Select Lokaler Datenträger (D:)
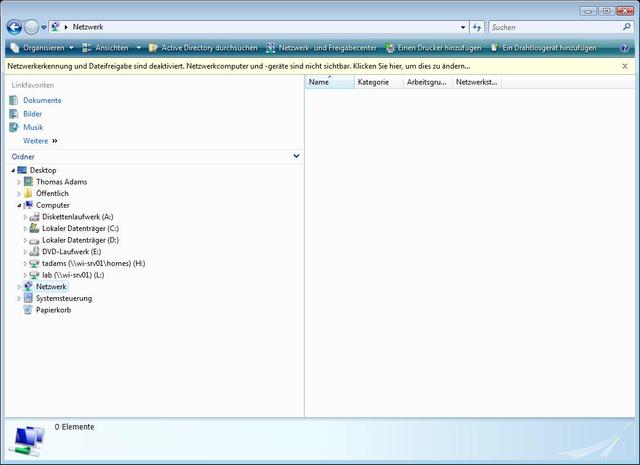This screenshot has height=465, width=640. pos(80,240)
